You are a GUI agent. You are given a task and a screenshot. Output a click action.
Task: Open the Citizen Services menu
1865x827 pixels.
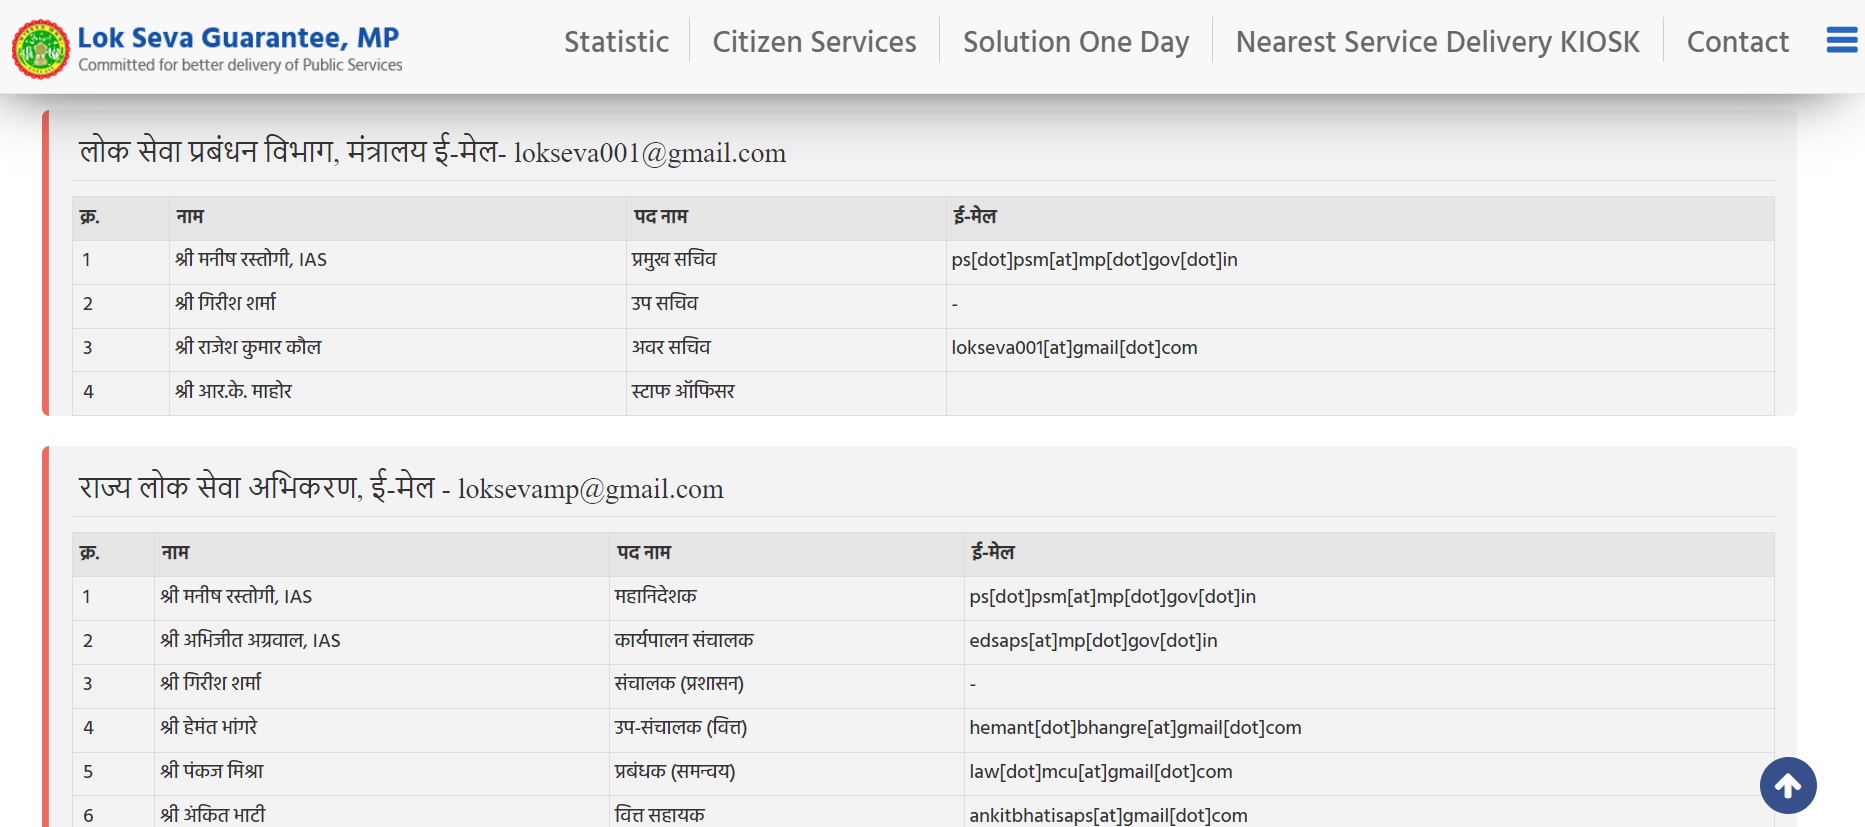(814, 42)
